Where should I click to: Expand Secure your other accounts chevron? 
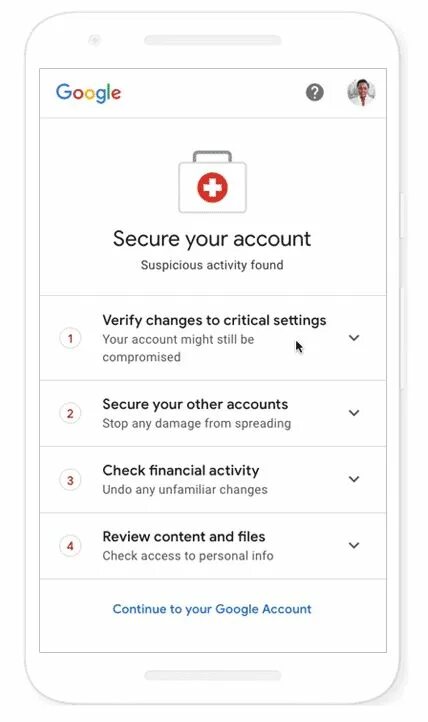click(x=354, y=413)
